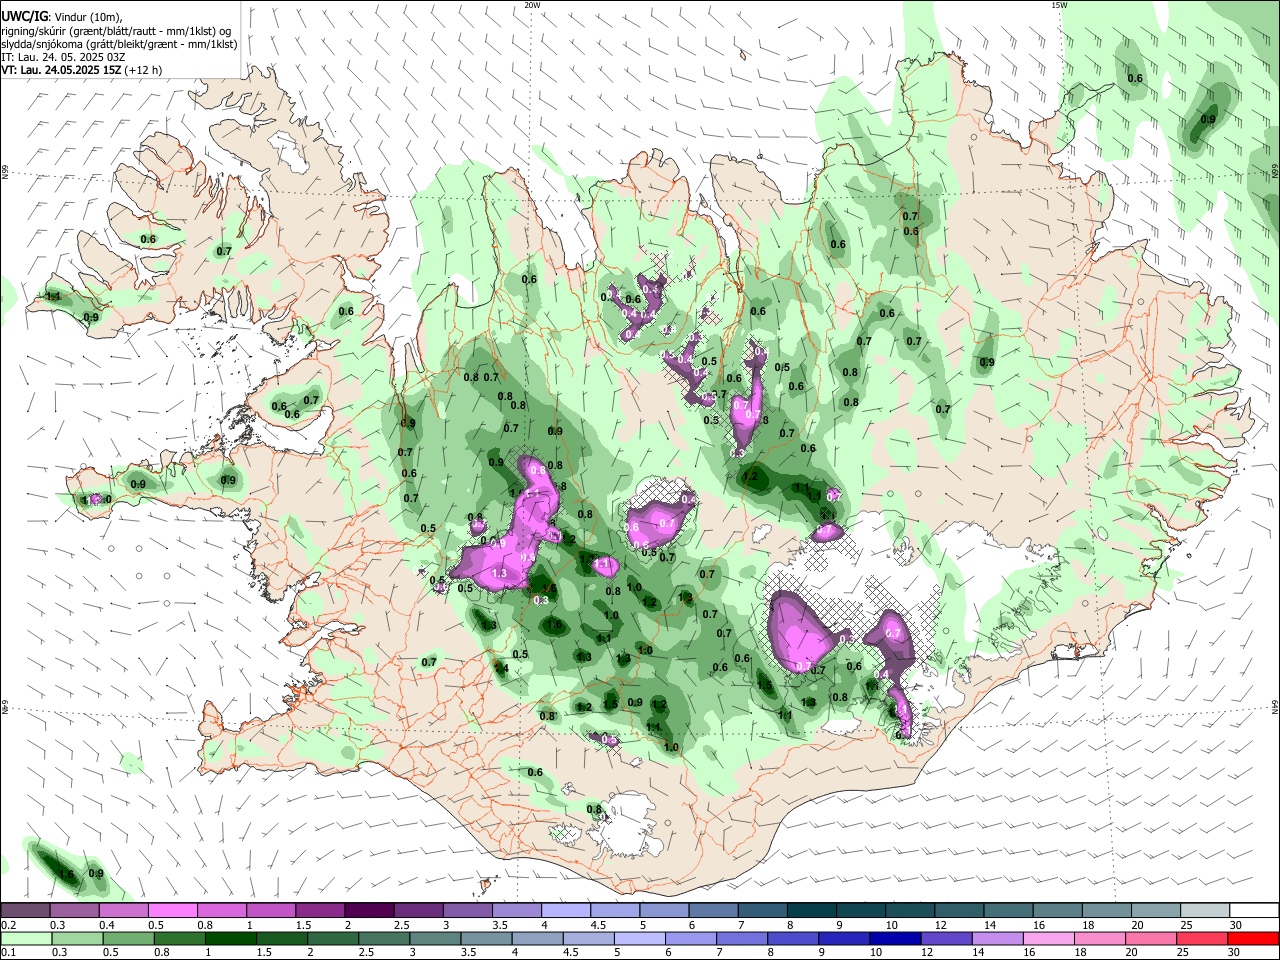1280x960 pixels.
Task: Click the '(+12 h)' forecast offset text
Action: pos(144,70)
